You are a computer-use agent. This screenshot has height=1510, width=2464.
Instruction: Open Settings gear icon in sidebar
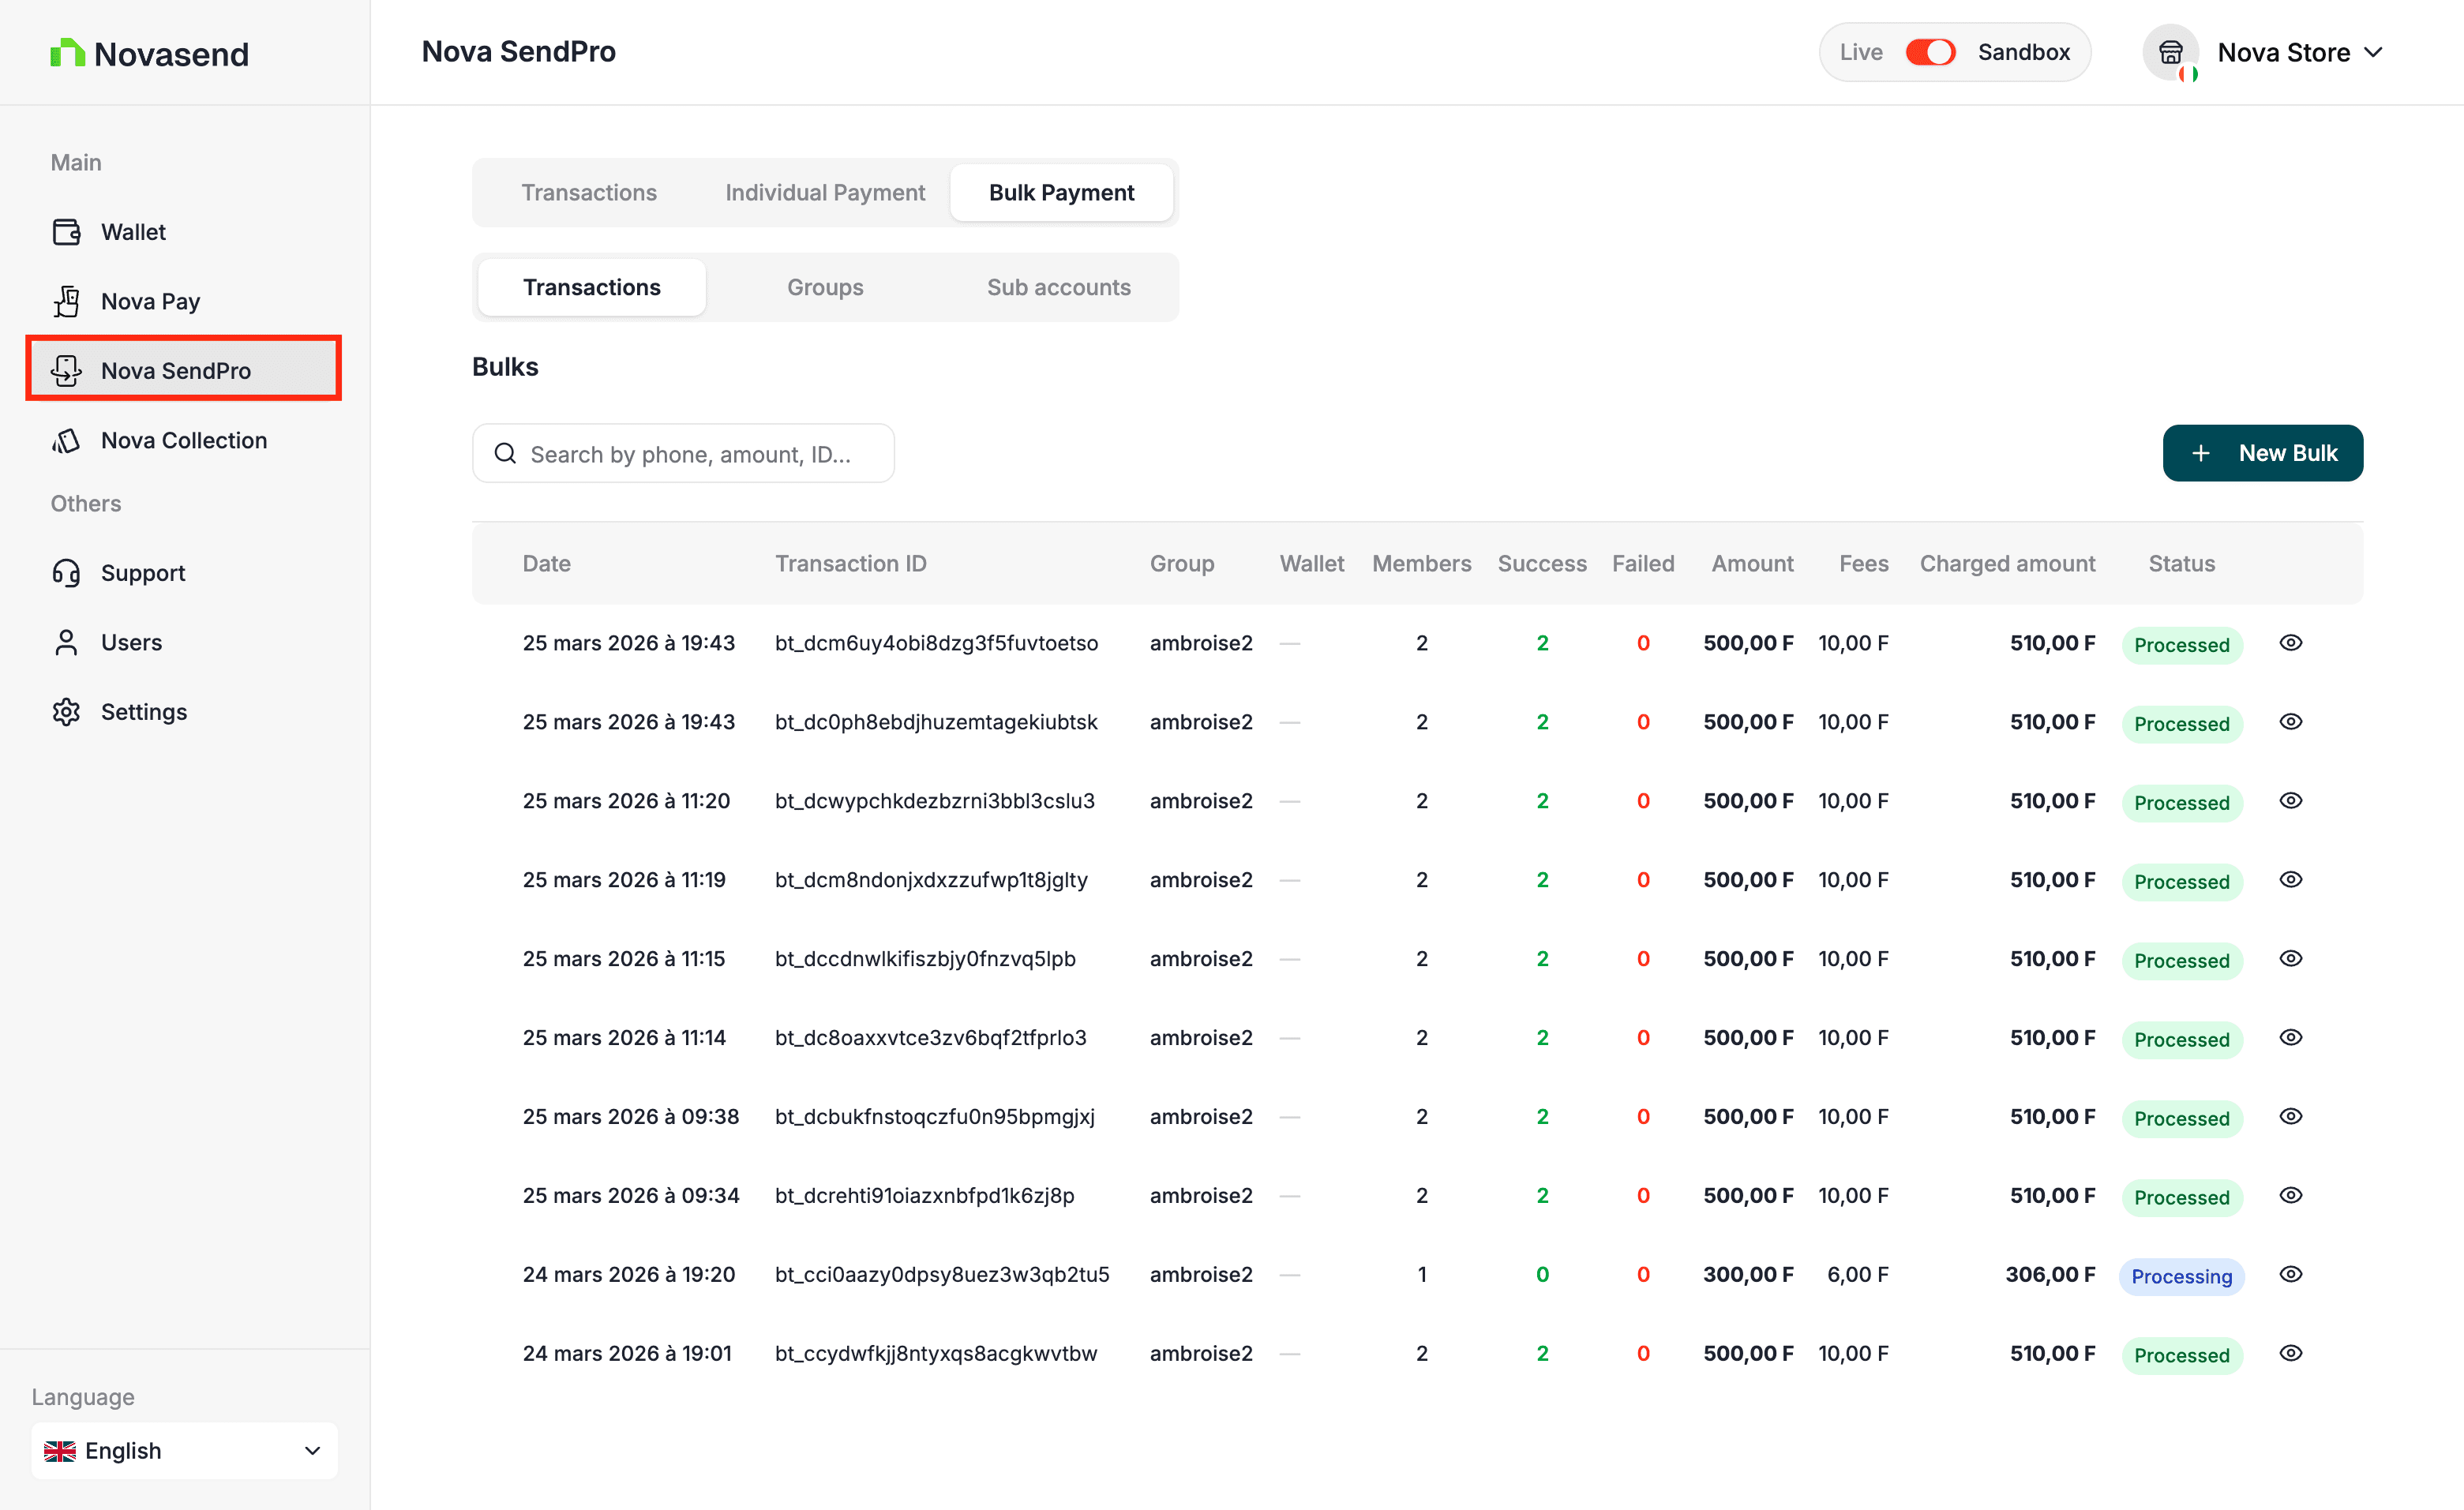coord(66,712)
